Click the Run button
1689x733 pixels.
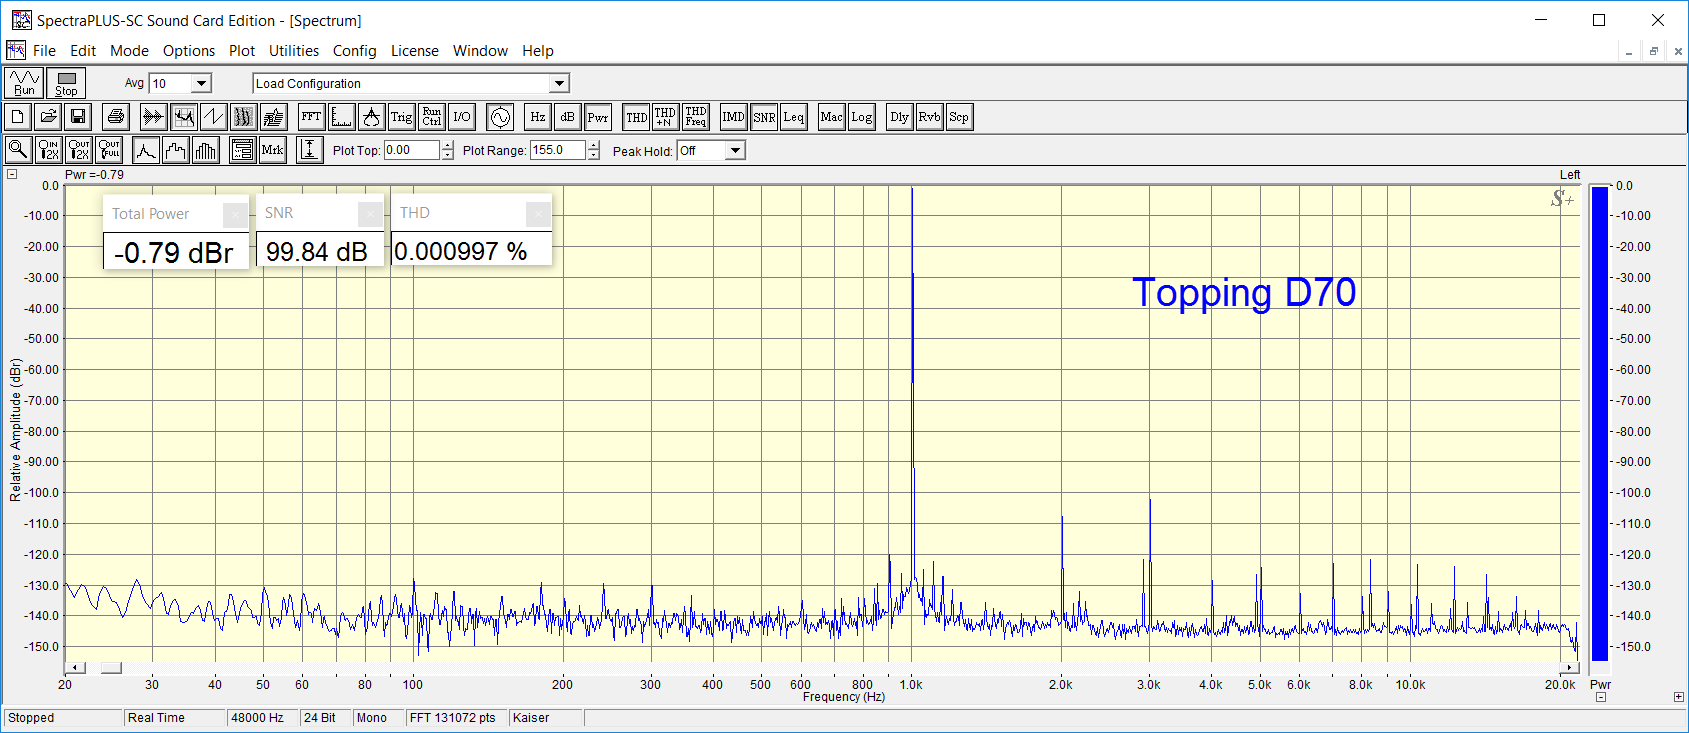[24, 83]
